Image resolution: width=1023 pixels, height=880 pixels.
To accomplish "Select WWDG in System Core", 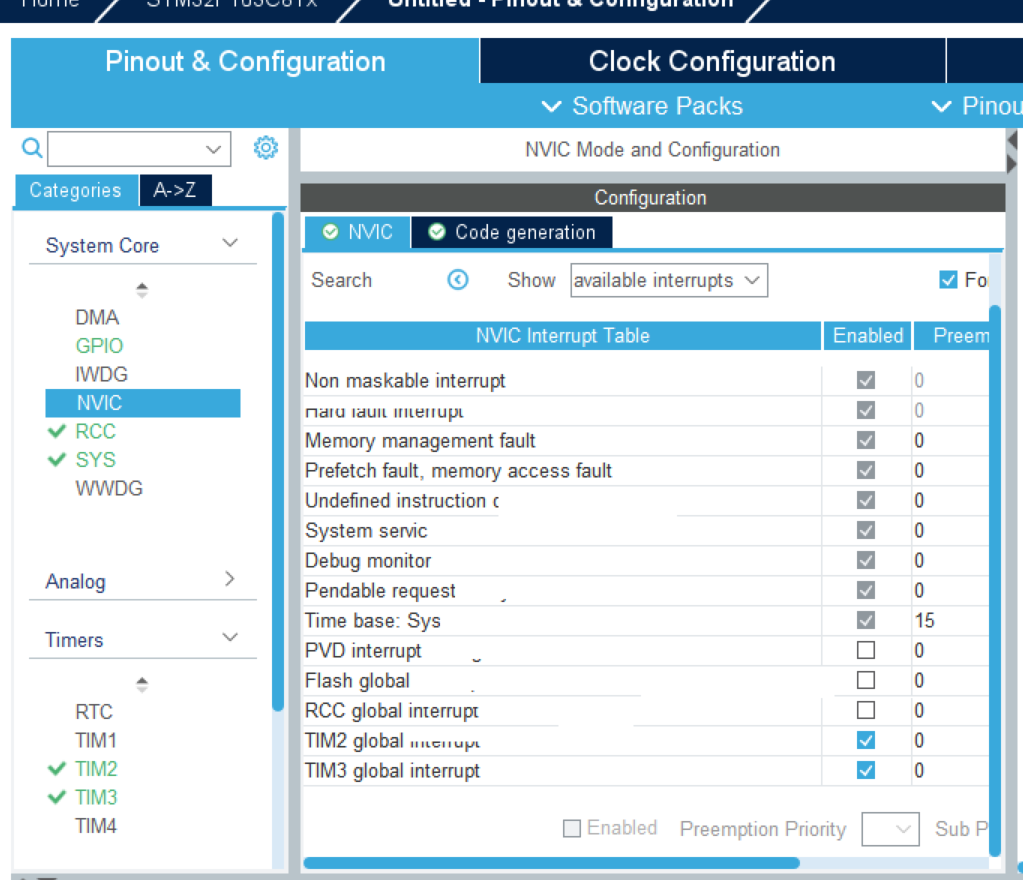I will 109,489.
